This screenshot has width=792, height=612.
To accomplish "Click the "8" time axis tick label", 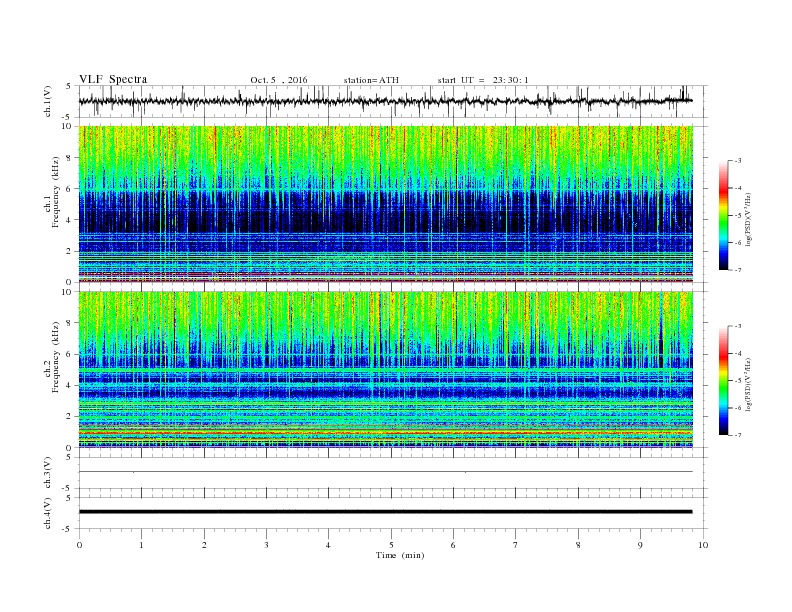I will (578, 545).
